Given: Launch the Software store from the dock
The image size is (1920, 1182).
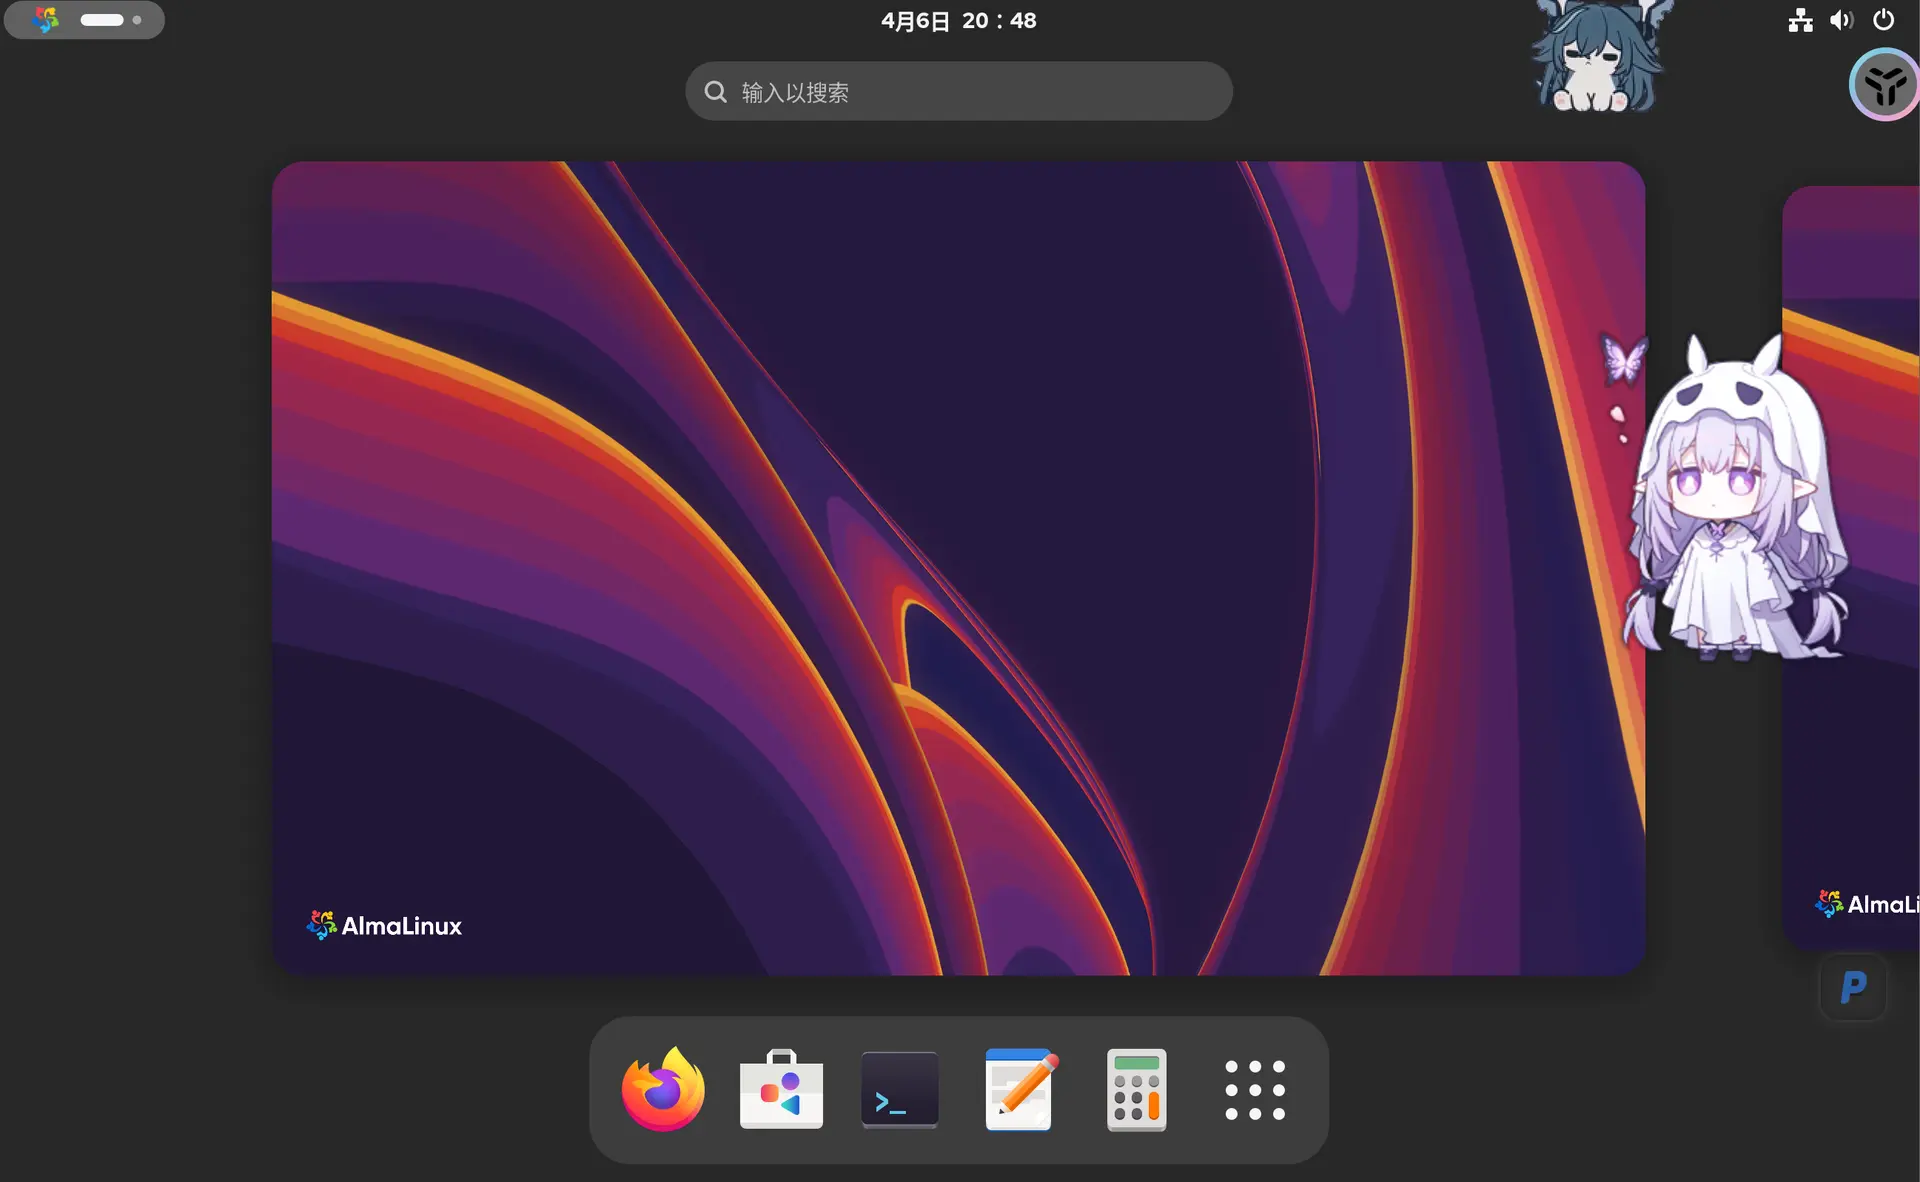Looking at the screenshot, I should (x=781, y=1089).
